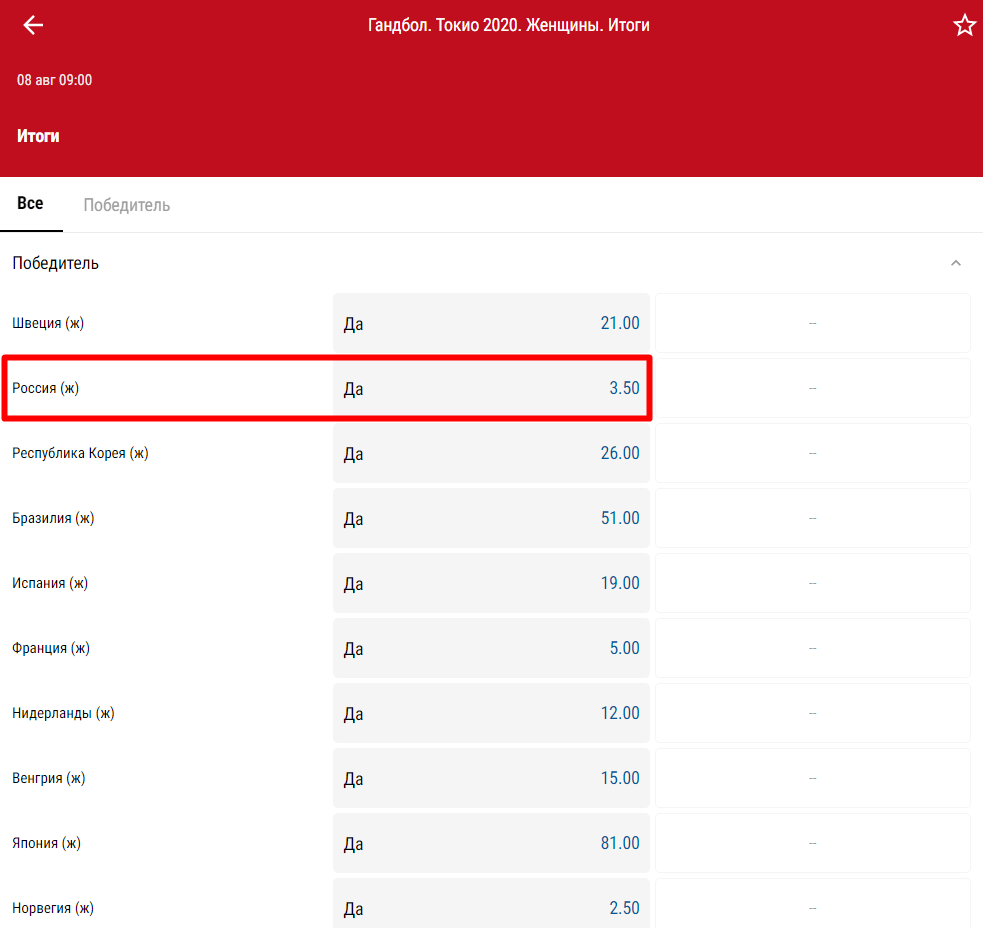Click the empty odds cell for Франция (ж)
This screenshot has width=983, height=928.
pyautogui.click(x=812, y=648)
